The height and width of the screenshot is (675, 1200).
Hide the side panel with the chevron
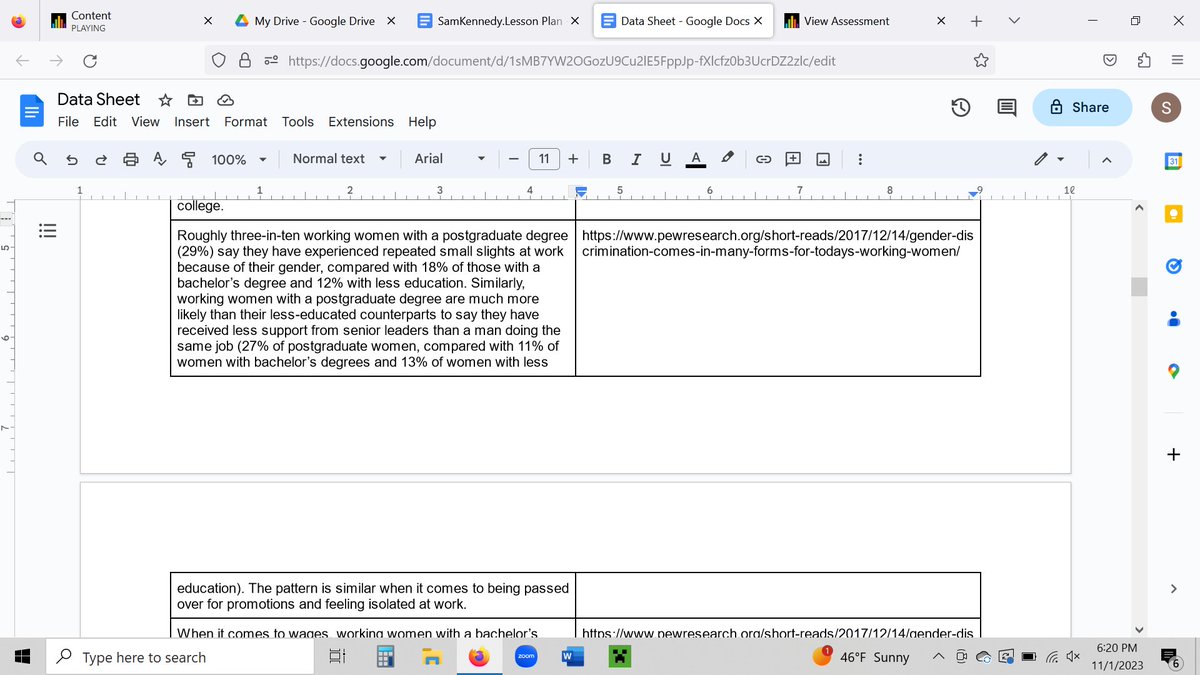coord(1174,589)
